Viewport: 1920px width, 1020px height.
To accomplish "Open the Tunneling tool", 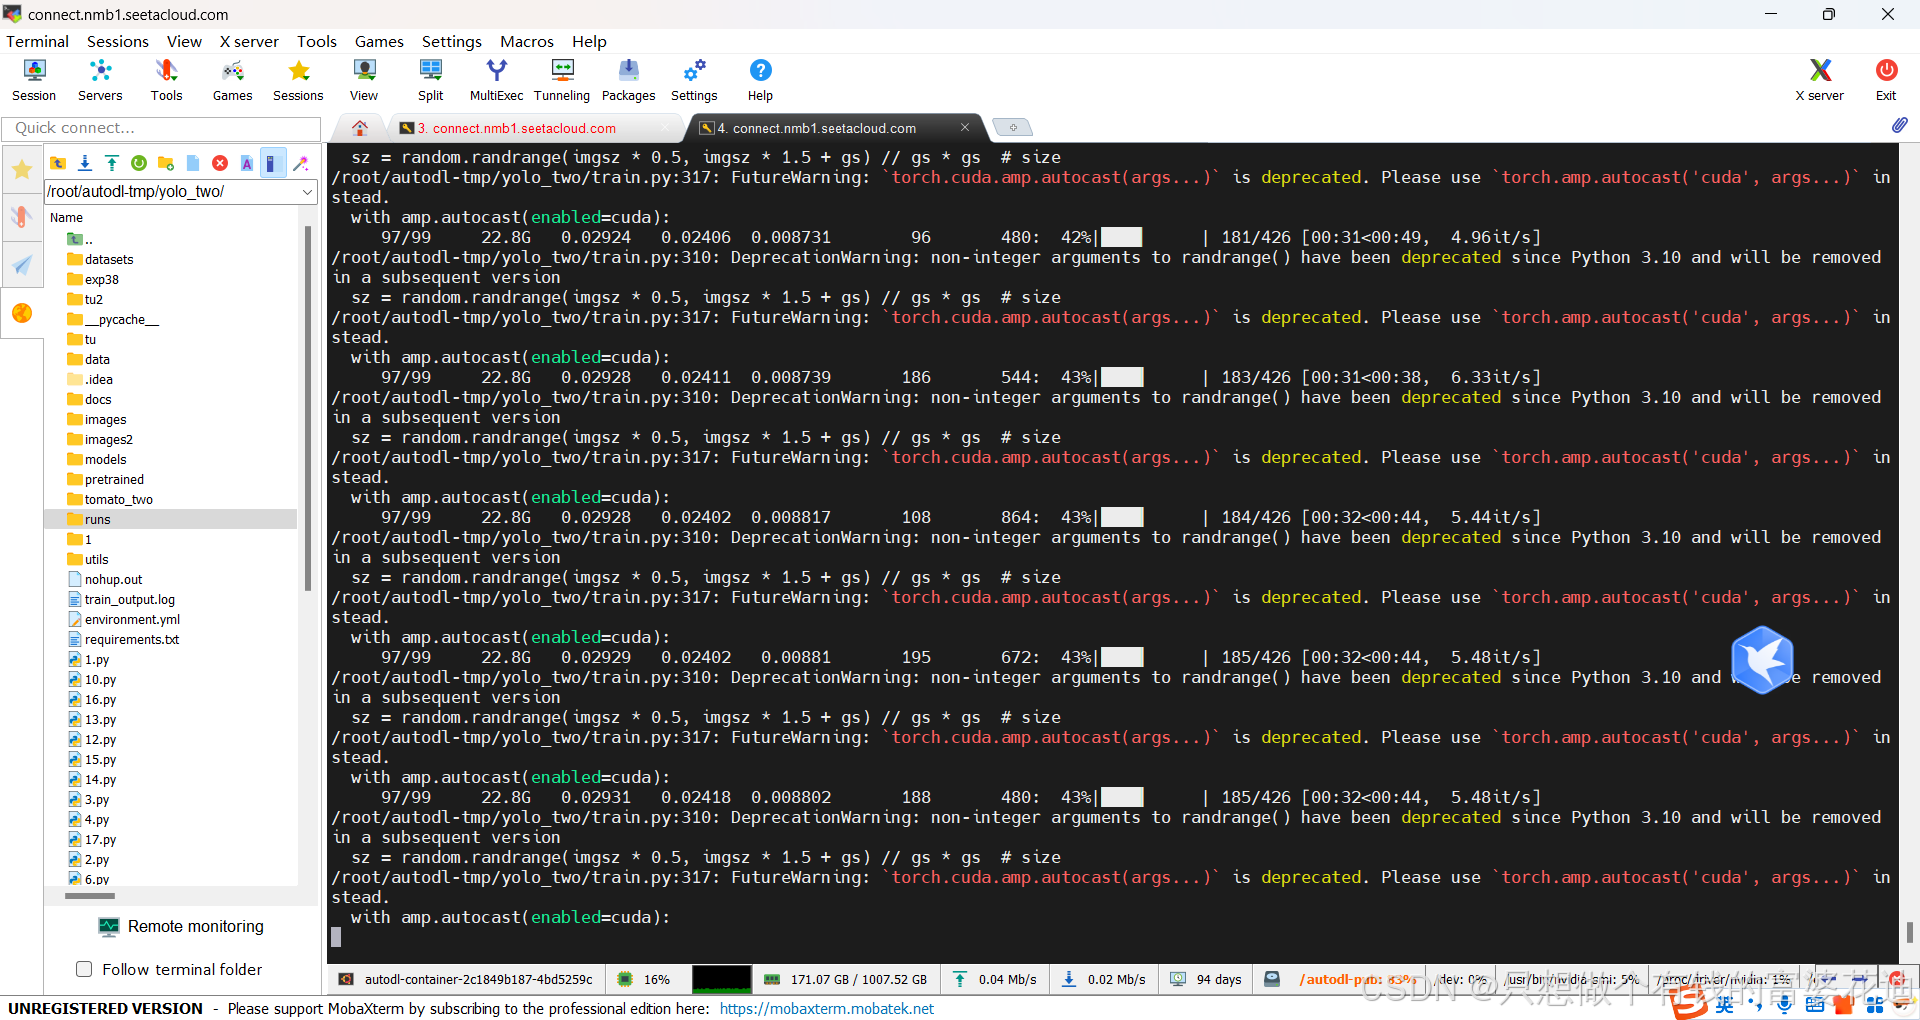I will [x=561, y=78].
